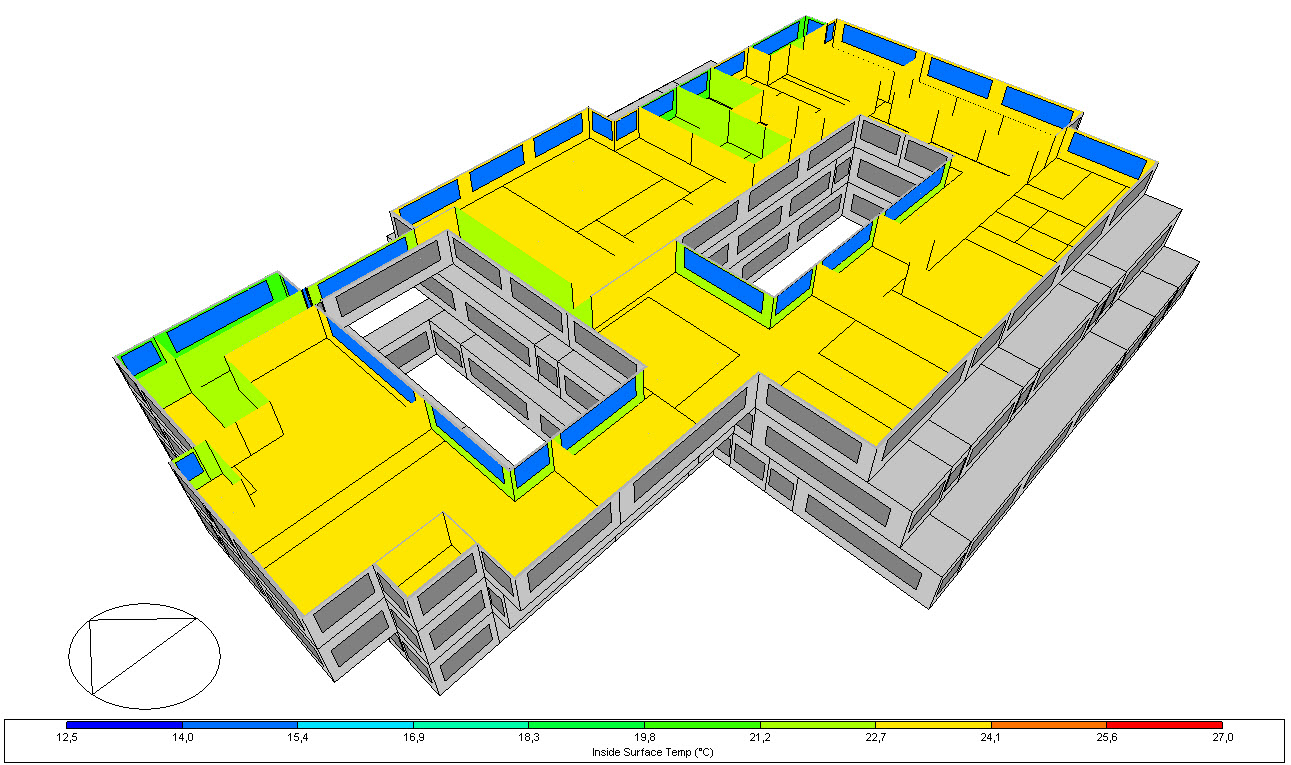Click the cyan 15,4–16,9 legend segment
Screen dimensions: 1291x765
[355, 724]
